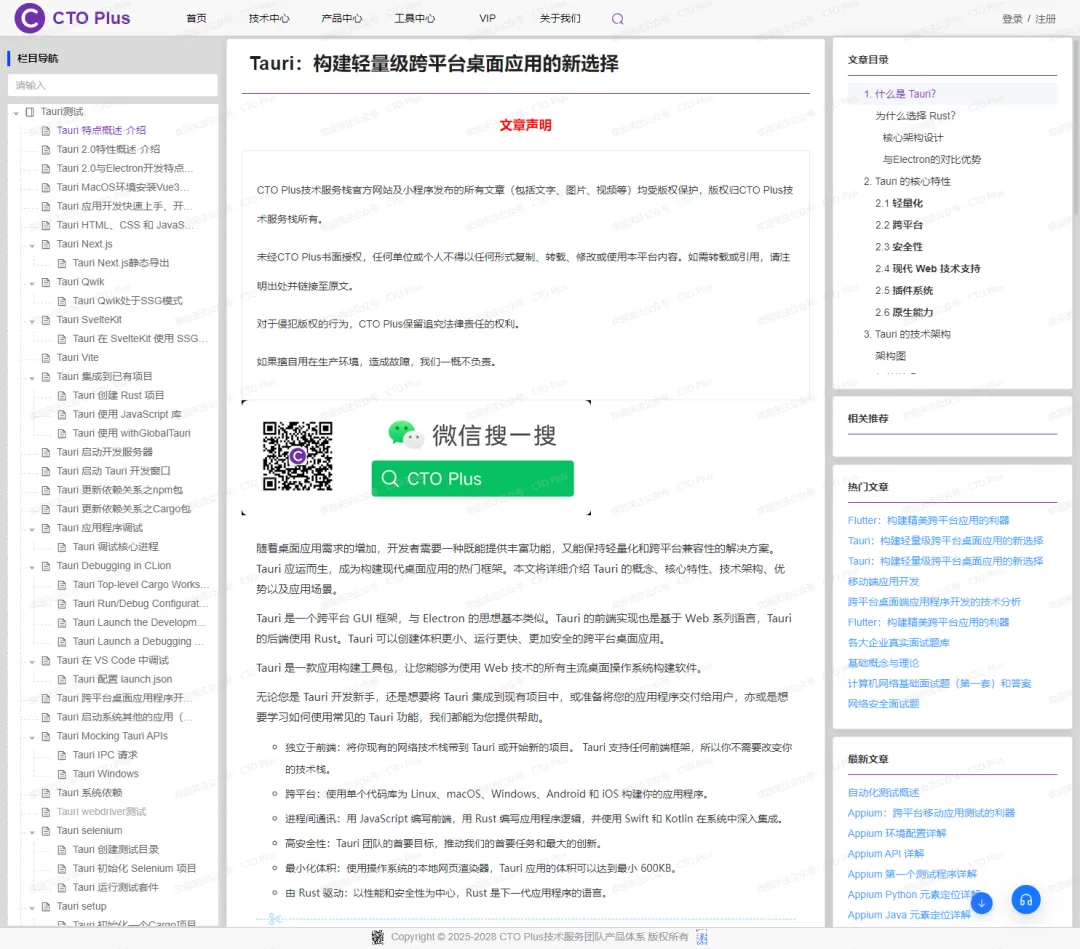Open the VIP nav item
This screenshot has height=949, width=1080.
pyautogui.click(x=488, y=19)
